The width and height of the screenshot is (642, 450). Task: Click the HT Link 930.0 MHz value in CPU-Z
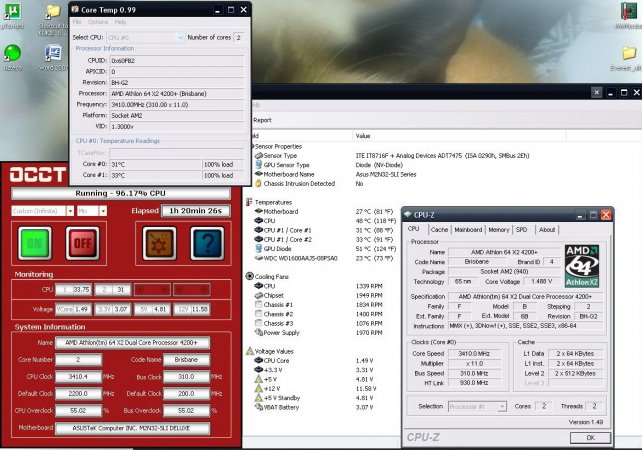474,383
